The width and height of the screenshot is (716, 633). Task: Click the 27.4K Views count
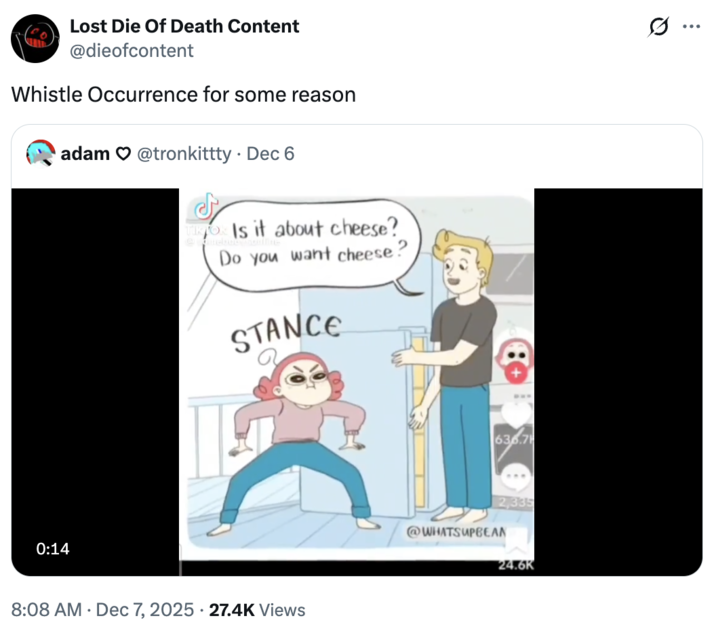(x=256, y=609)
